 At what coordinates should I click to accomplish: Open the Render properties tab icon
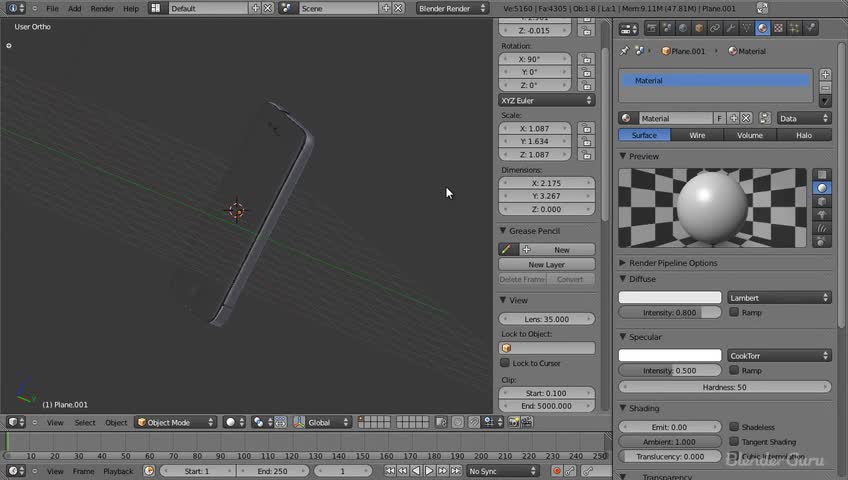(651, 28)
